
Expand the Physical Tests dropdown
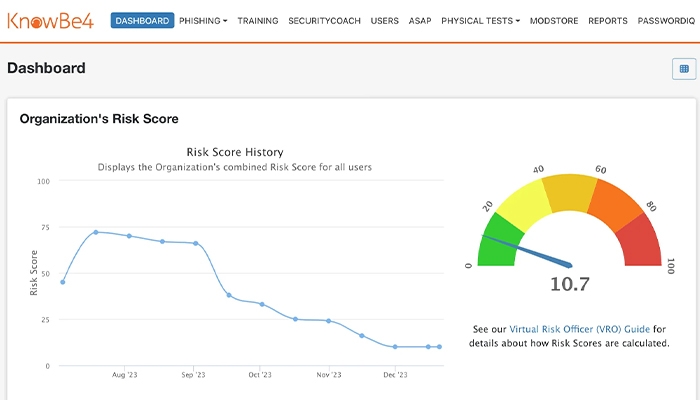[480, 21]
